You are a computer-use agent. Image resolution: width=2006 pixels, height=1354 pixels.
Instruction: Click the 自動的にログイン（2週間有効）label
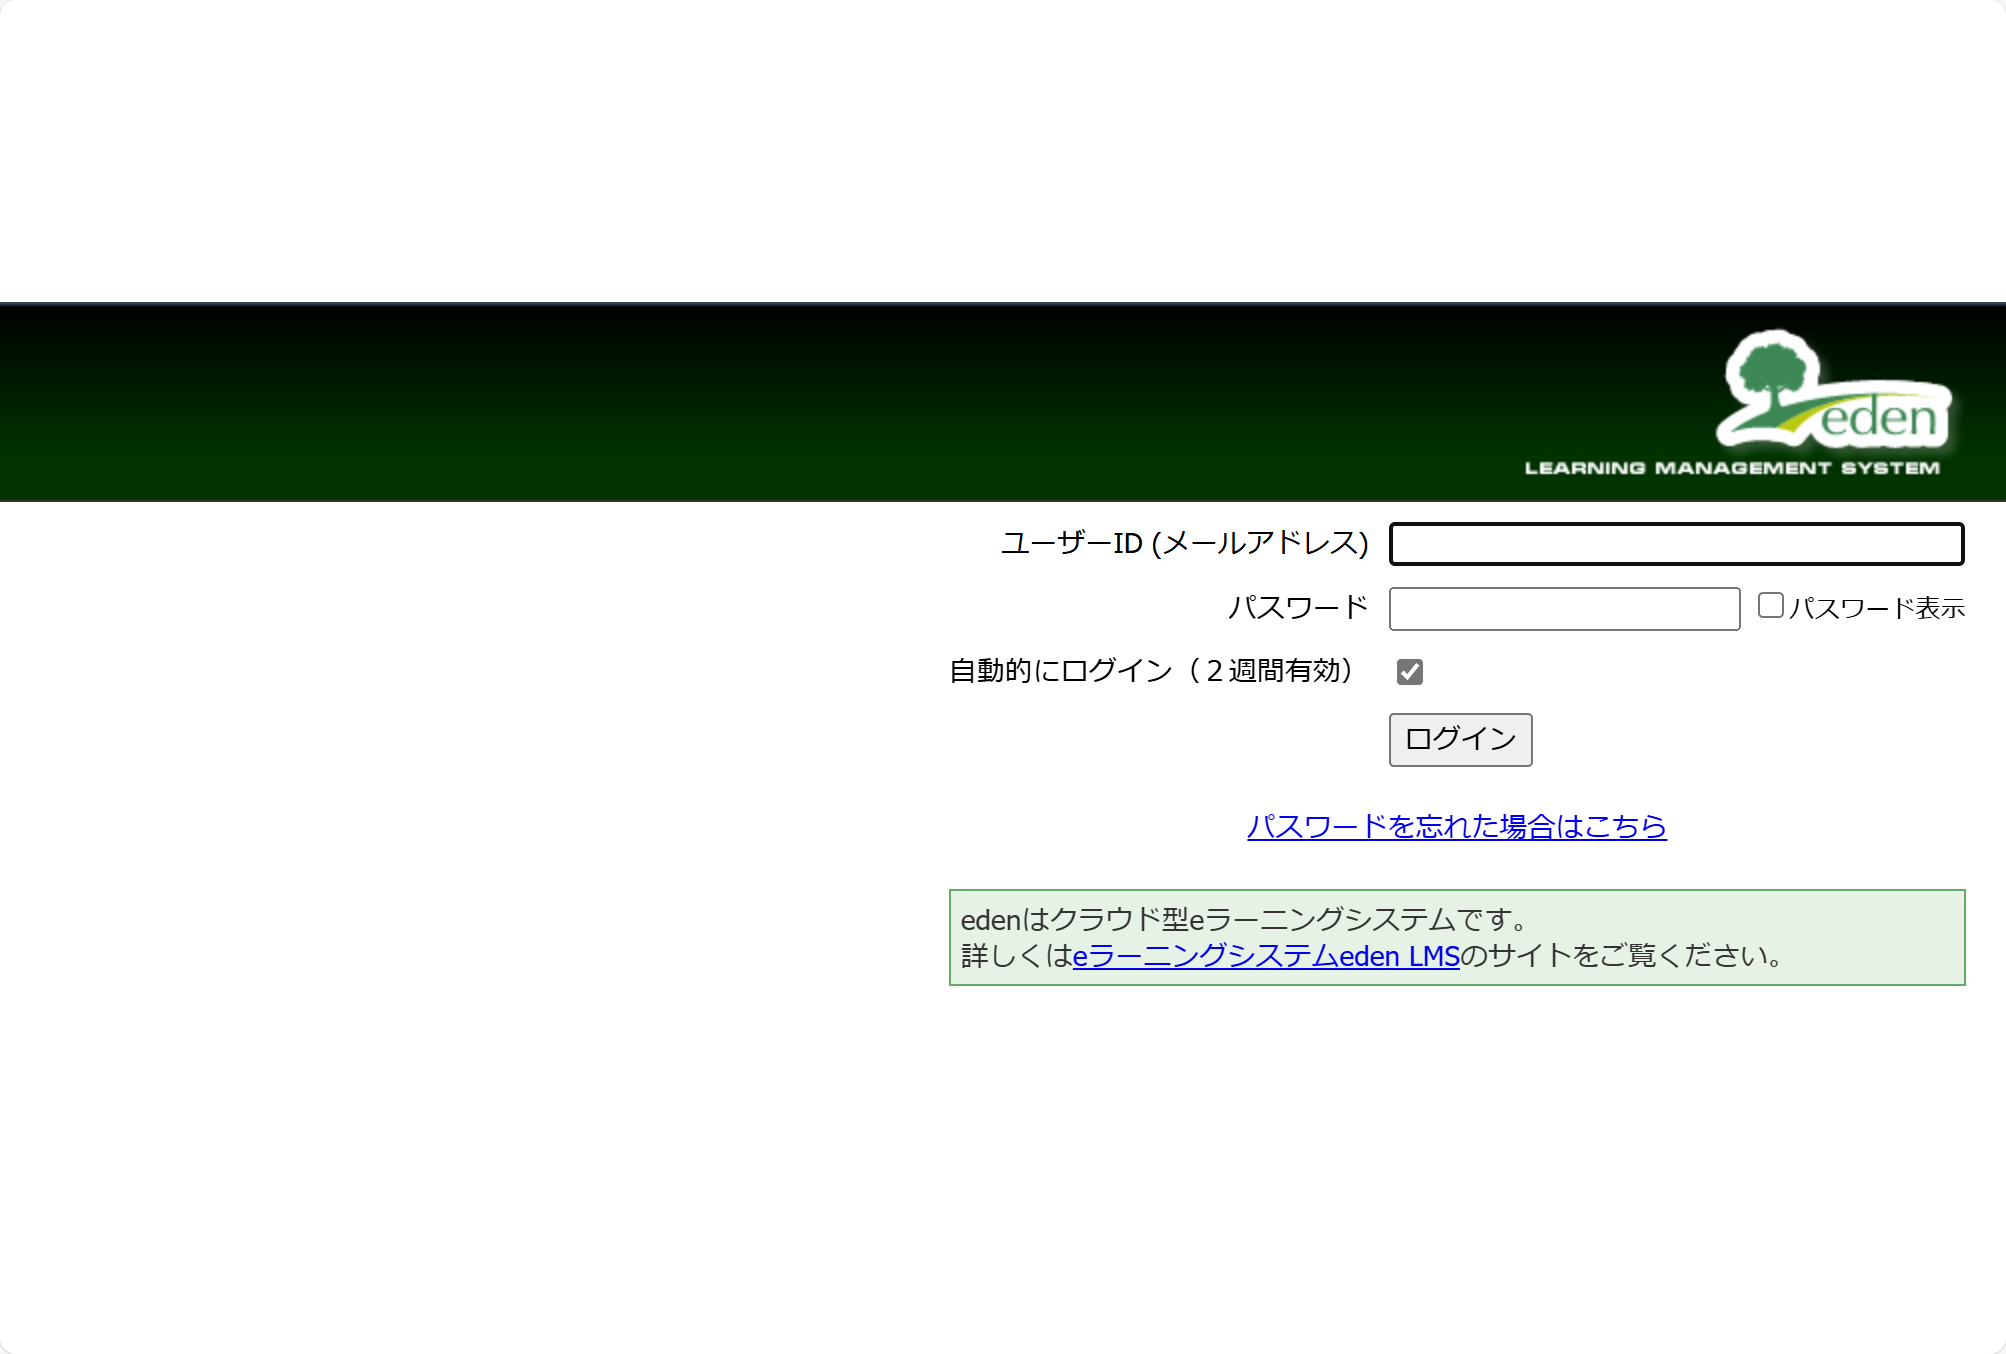click(1151, 670)
